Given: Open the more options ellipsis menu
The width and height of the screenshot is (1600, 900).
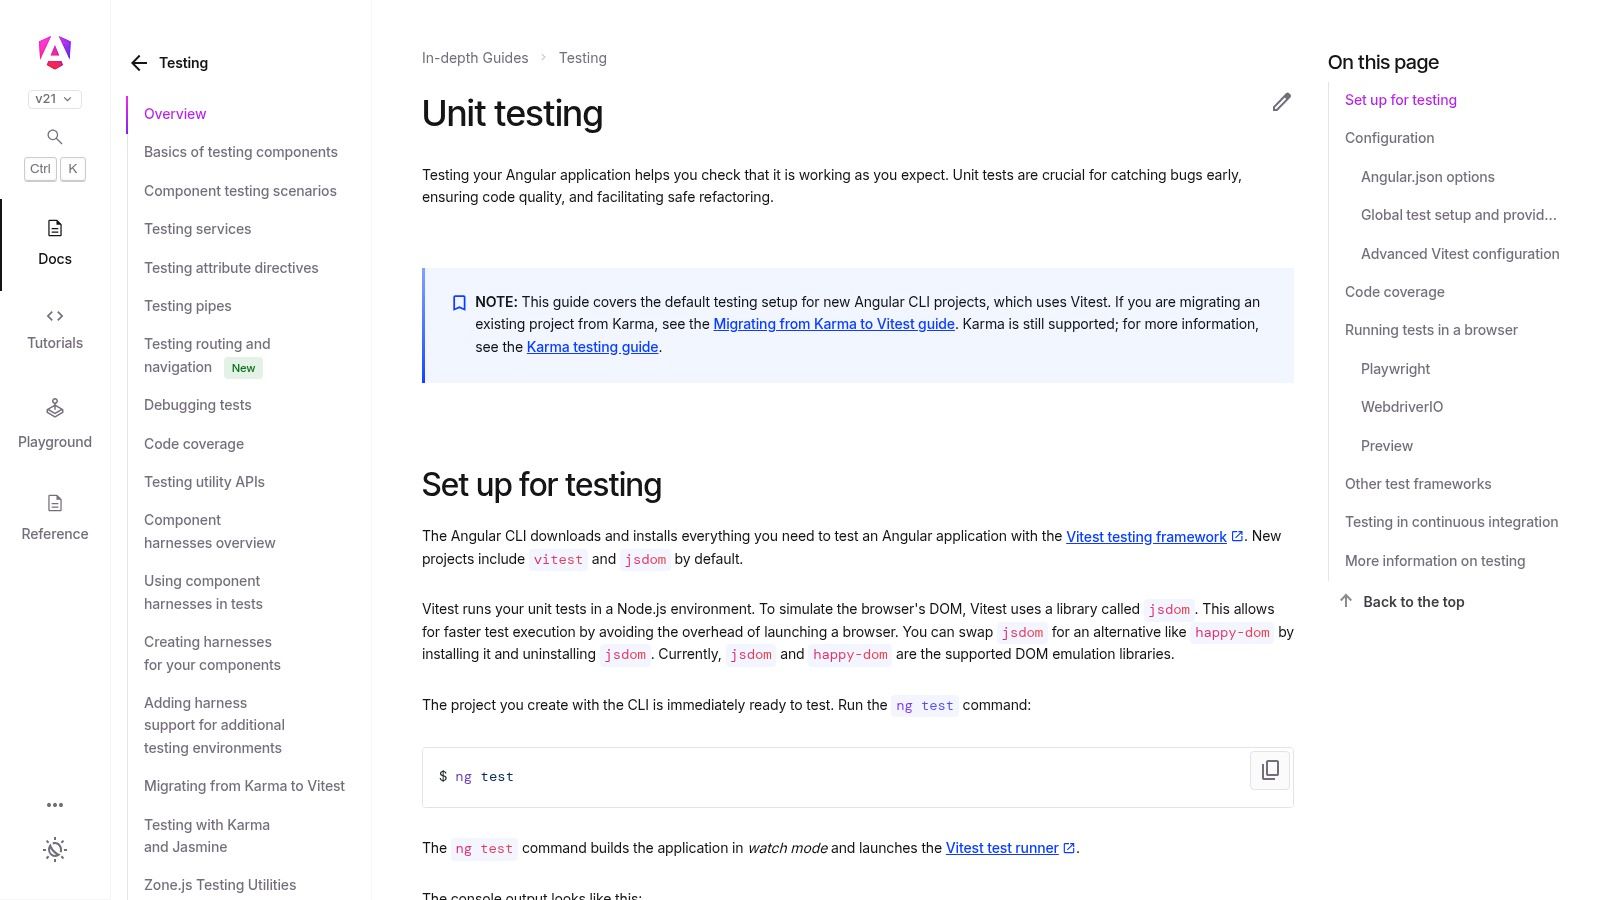Looking at the screenshot, I should (x=54, y=804).
